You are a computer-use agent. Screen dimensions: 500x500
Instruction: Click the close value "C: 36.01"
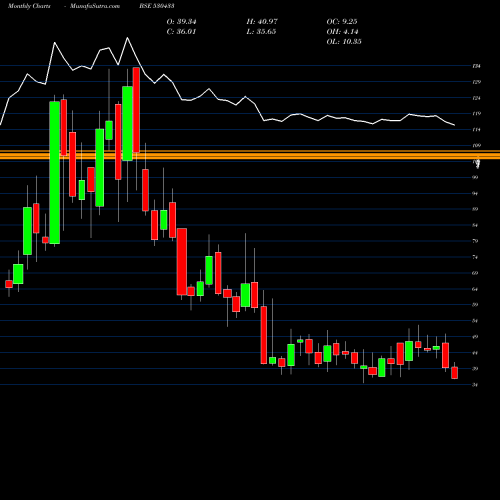(x=181, y=32)
